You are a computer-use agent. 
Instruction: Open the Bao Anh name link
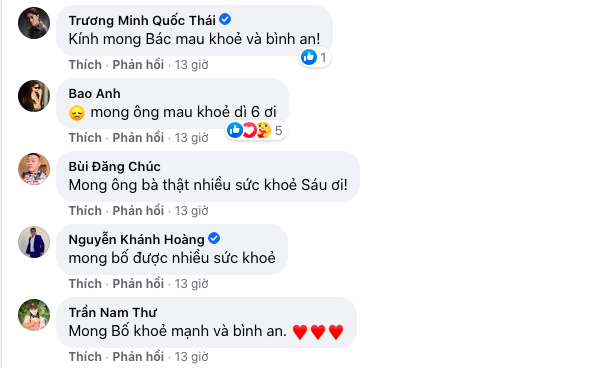[95, 93]
